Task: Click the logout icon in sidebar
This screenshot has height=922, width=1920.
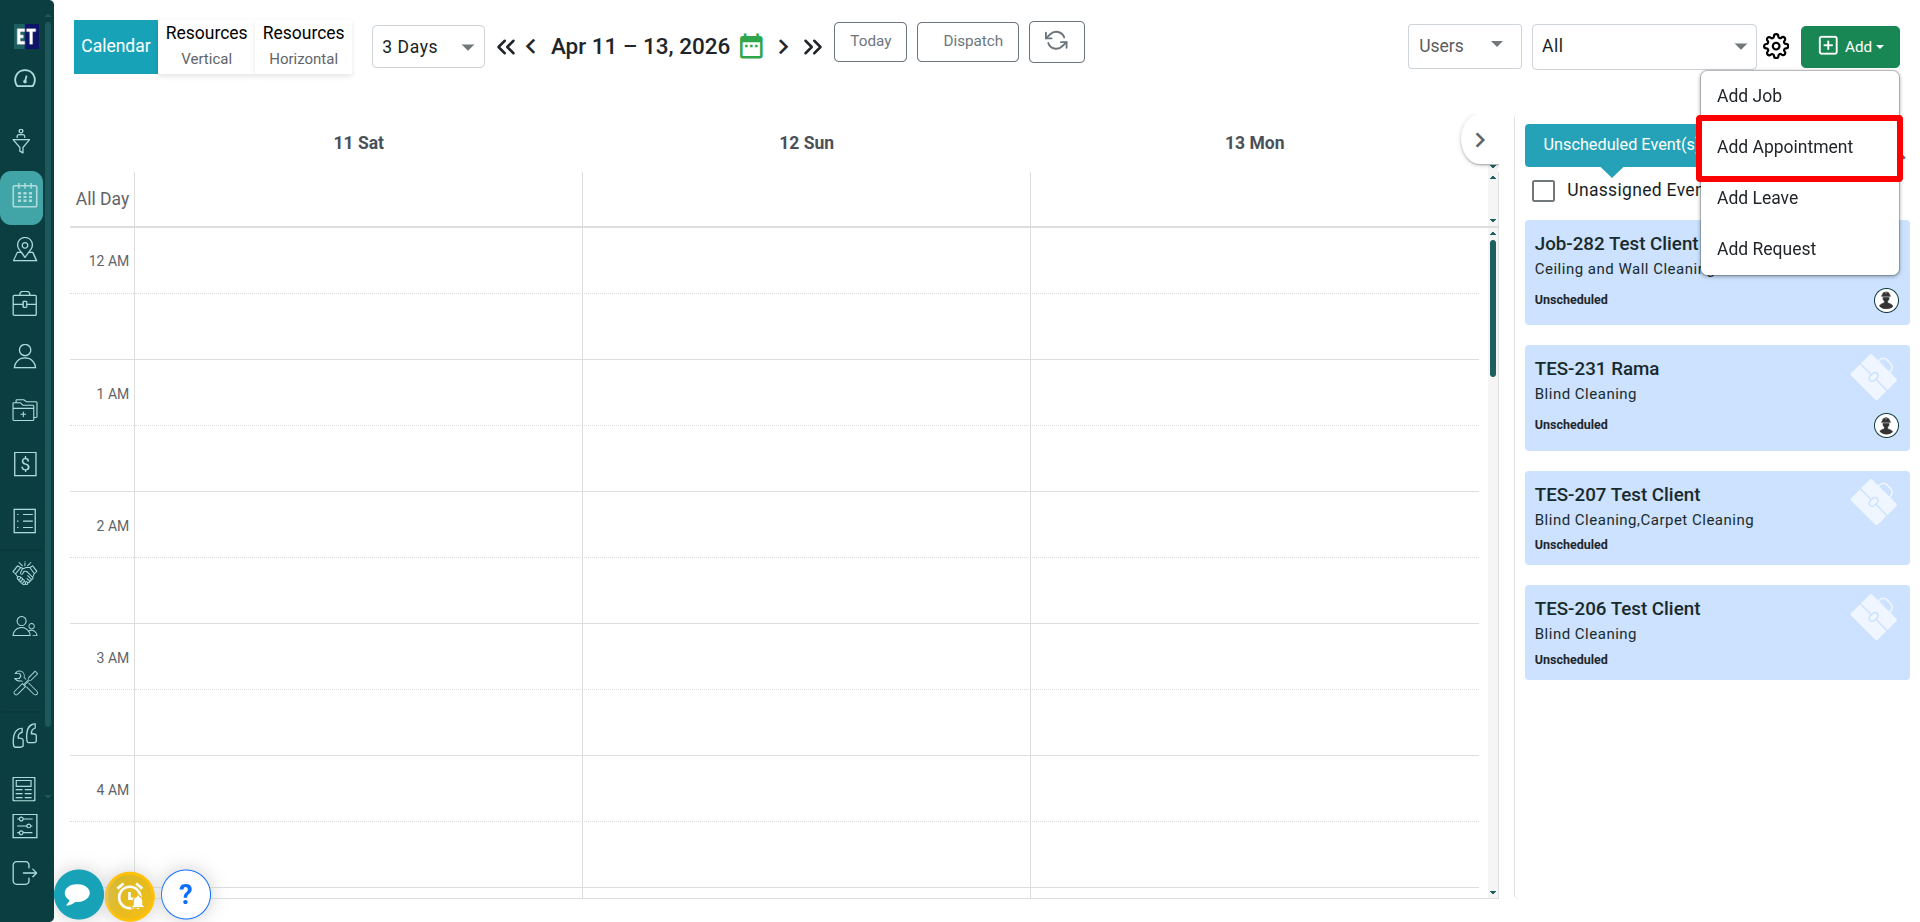Action: [25, 873]
